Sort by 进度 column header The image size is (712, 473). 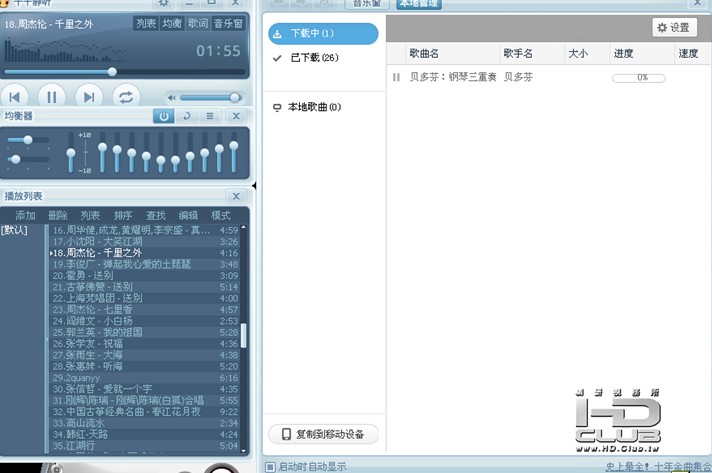(x=642, y=54)
